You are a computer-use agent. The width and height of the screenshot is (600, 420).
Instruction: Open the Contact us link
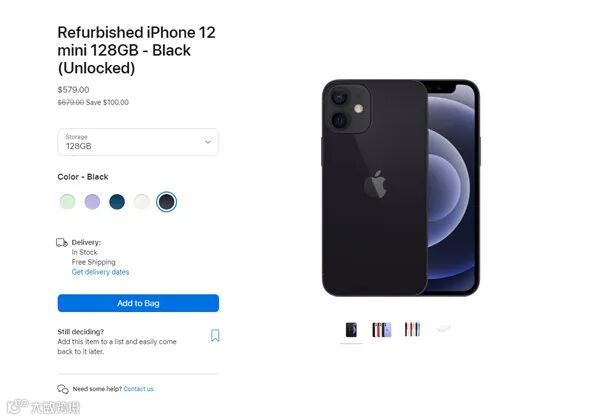tap(139, 389)
